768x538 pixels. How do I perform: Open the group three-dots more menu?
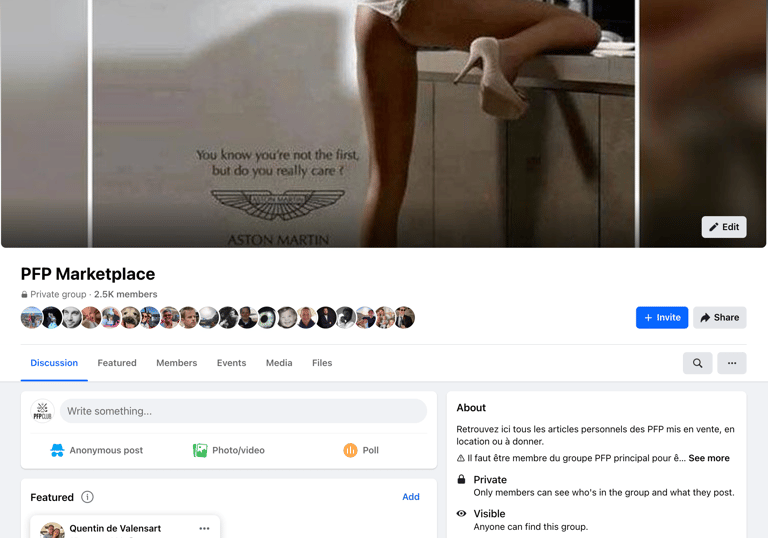732,363
